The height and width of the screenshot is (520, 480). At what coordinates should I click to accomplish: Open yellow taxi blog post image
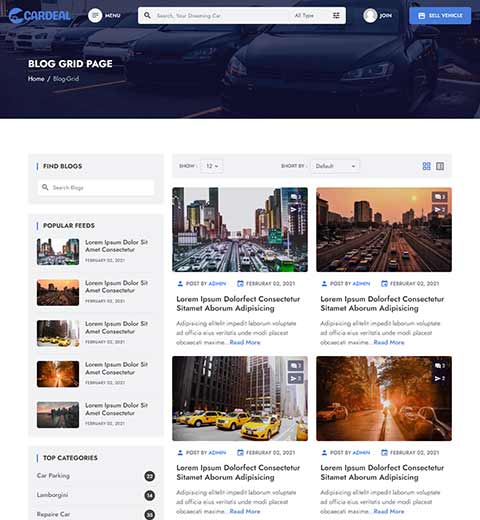coord(240,399)
